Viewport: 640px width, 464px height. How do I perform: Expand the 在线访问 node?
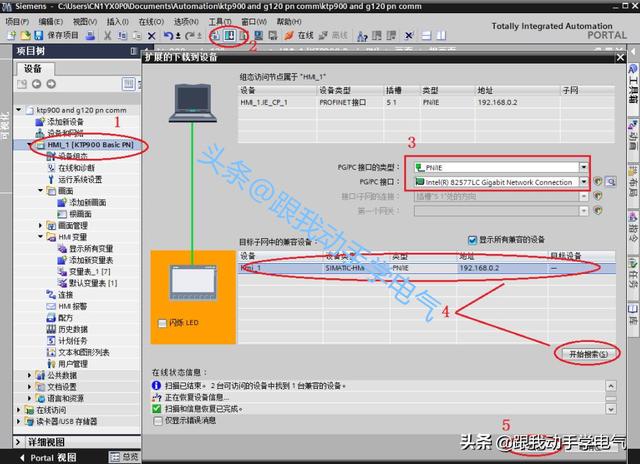18,409
